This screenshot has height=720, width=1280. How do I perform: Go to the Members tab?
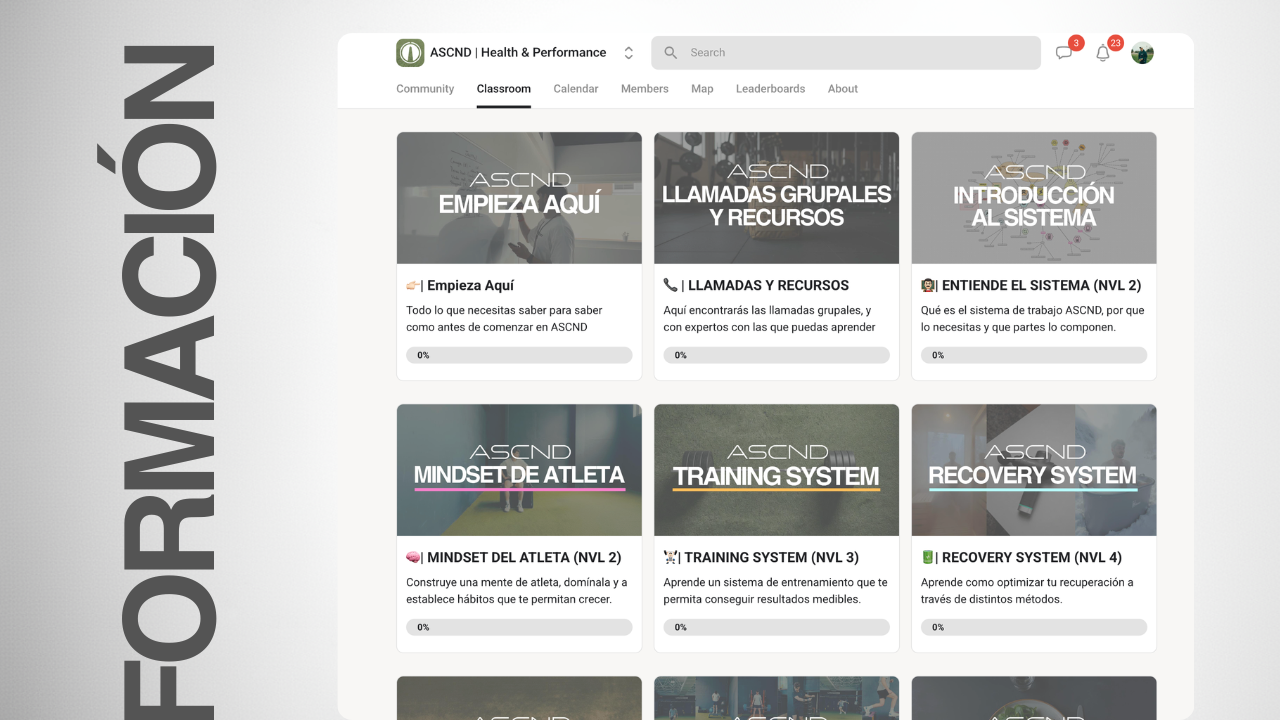click(645, 89)
